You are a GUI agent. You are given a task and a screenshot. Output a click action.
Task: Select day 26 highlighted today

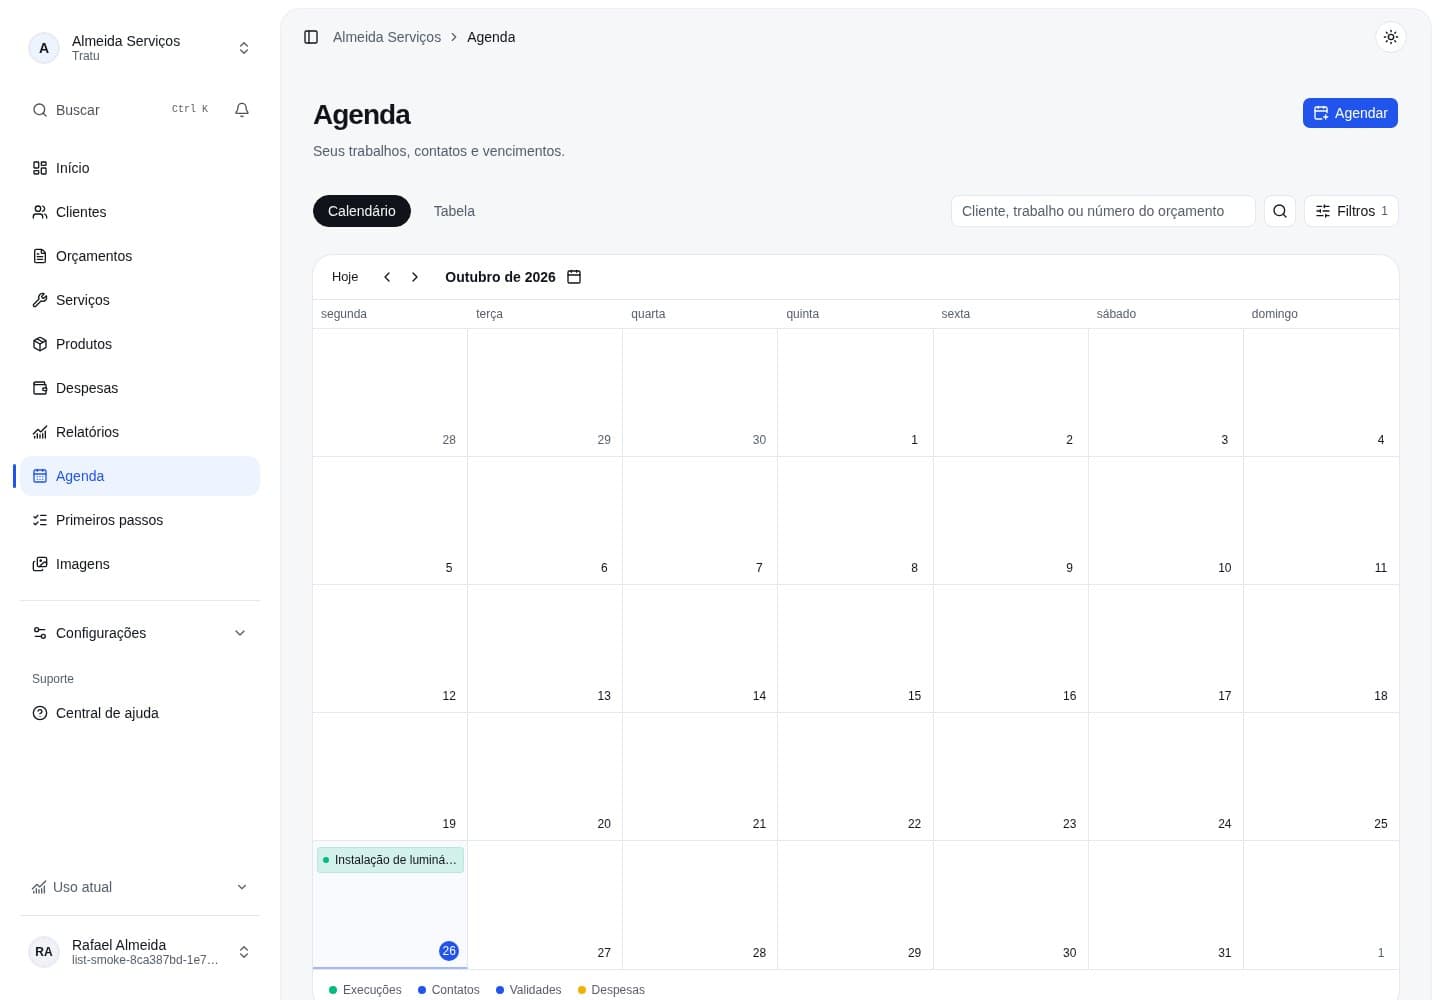point(449,951)
